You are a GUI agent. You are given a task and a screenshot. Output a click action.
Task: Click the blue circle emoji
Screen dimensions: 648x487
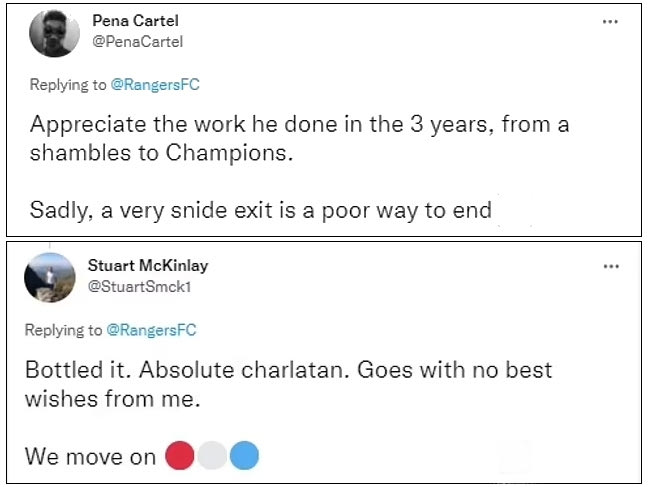click(244, 456)
